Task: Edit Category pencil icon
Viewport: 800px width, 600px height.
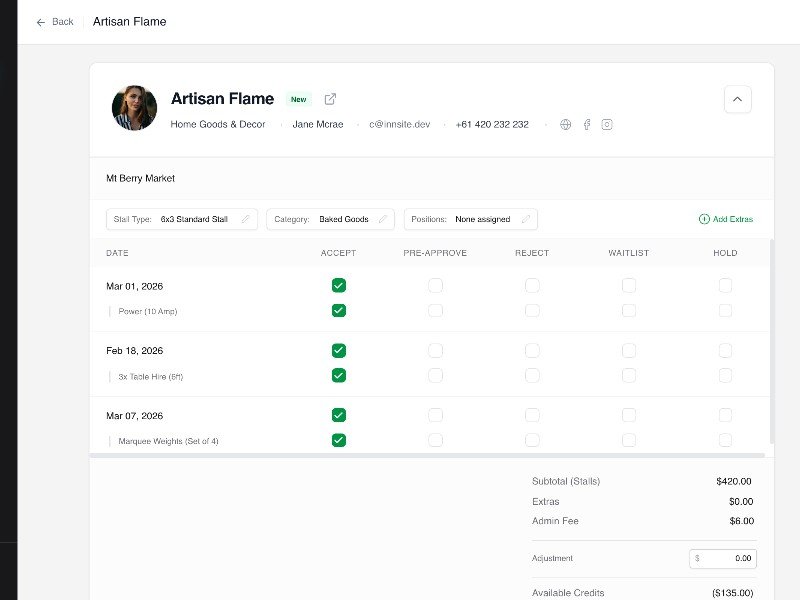Action: (x=382, y=219)
